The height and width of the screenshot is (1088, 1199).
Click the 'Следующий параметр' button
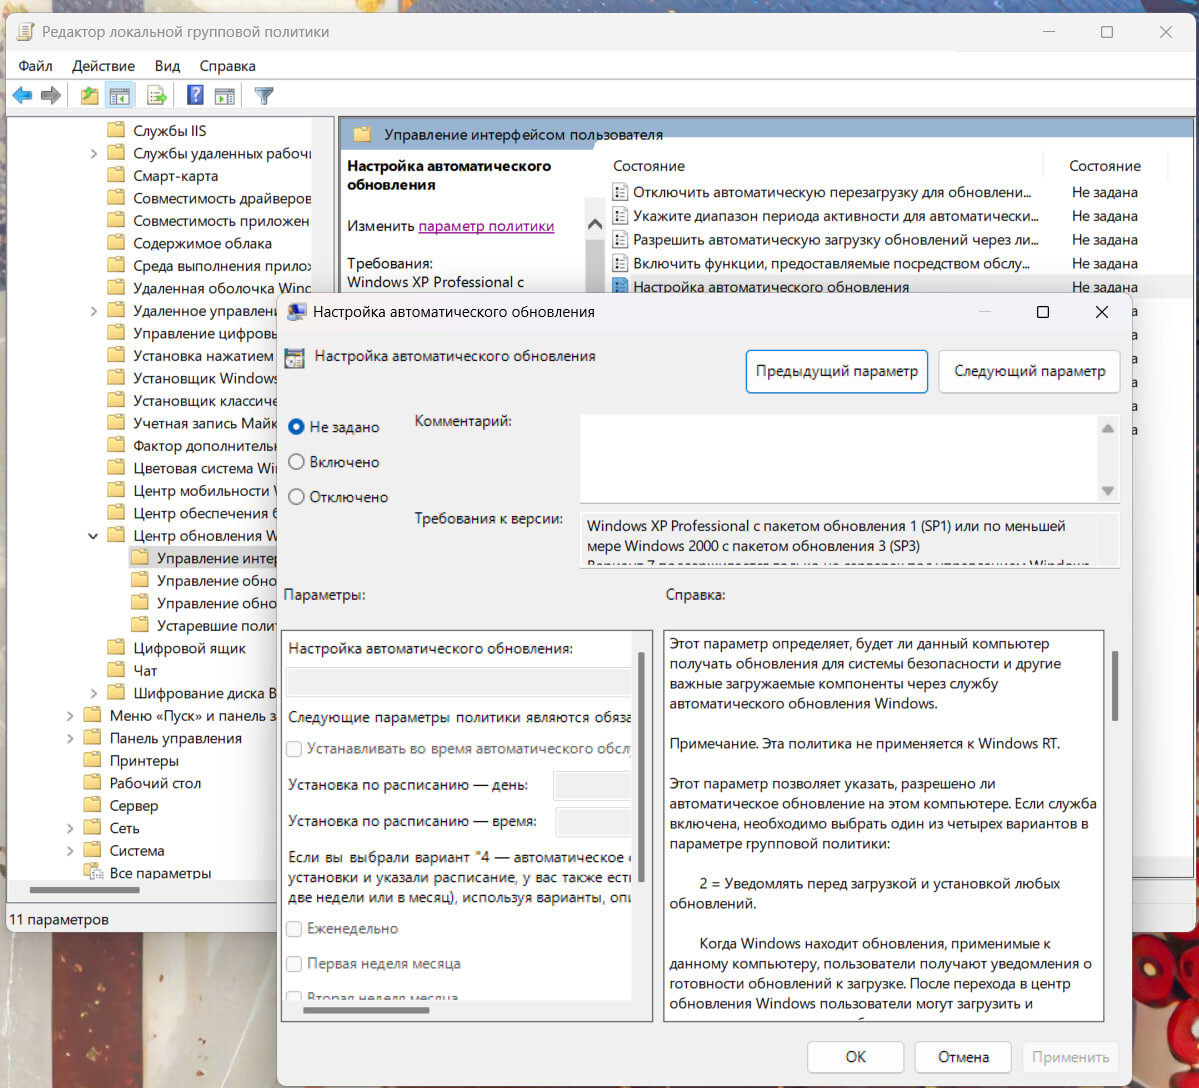(1029, 371)
